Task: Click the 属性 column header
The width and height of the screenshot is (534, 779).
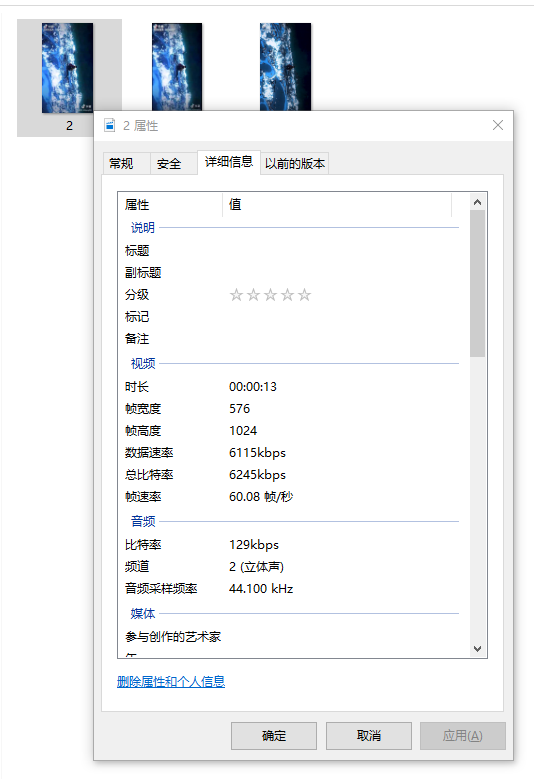Action: click(x=170, y=205)
